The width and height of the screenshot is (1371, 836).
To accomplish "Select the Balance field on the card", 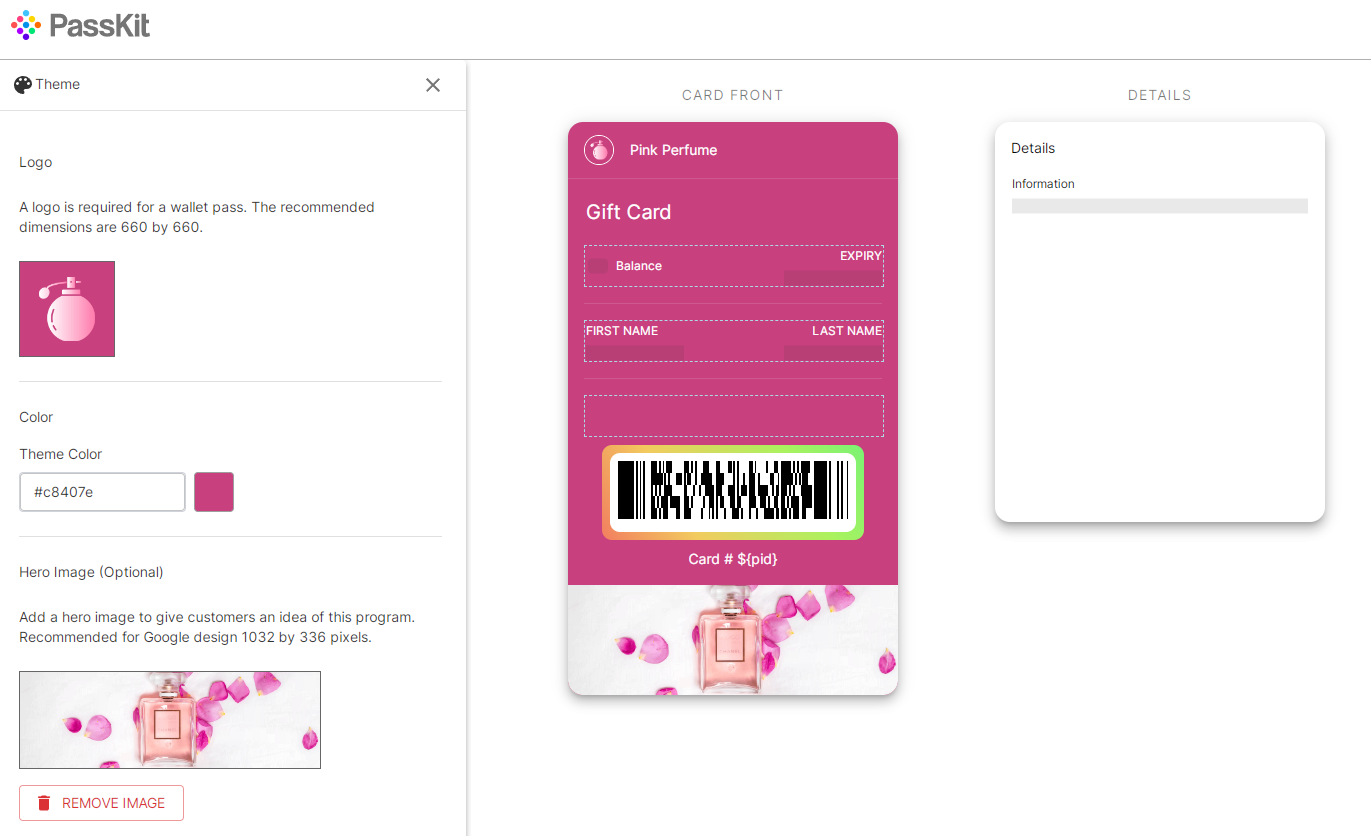I will click(626, 266).
